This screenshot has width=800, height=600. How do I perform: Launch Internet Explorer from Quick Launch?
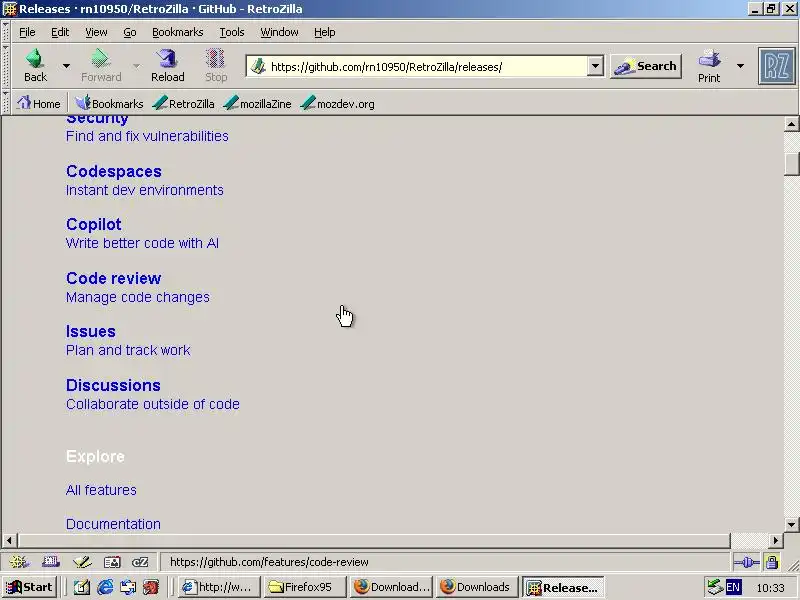105,587
